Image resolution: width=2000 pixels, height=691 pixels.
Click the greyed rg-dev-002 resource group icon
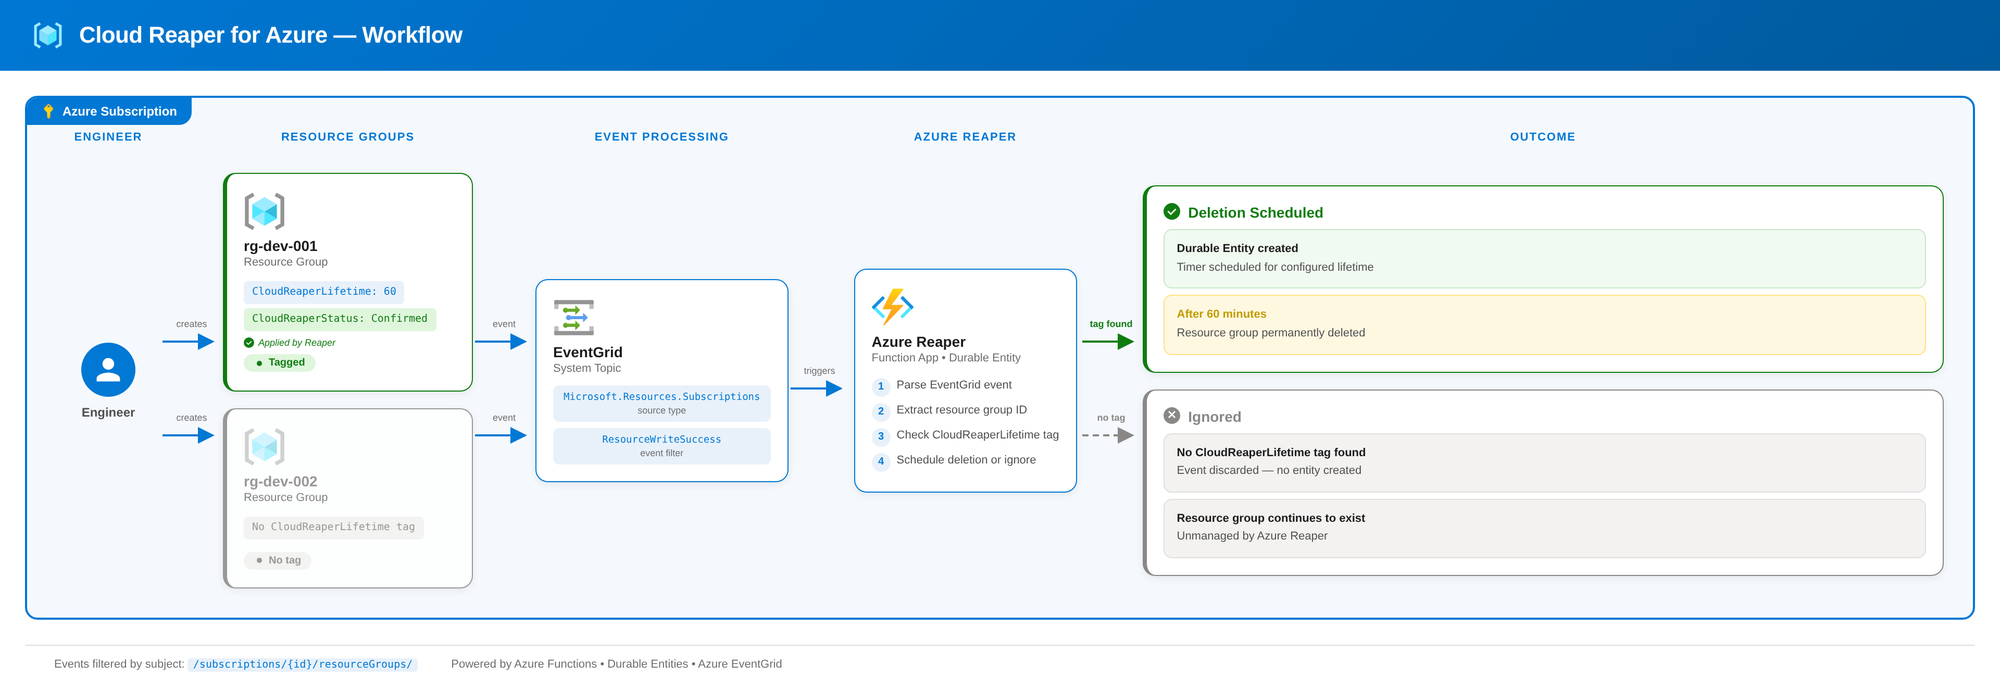pos(265,447)
